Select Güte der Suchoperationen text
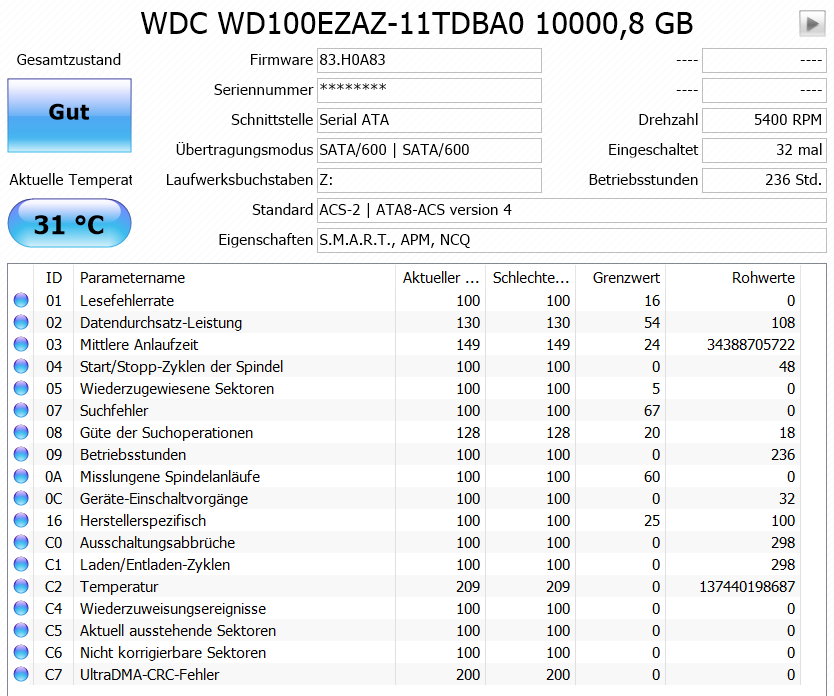Screen dimensions: 834x696 (x=166, y=433)
